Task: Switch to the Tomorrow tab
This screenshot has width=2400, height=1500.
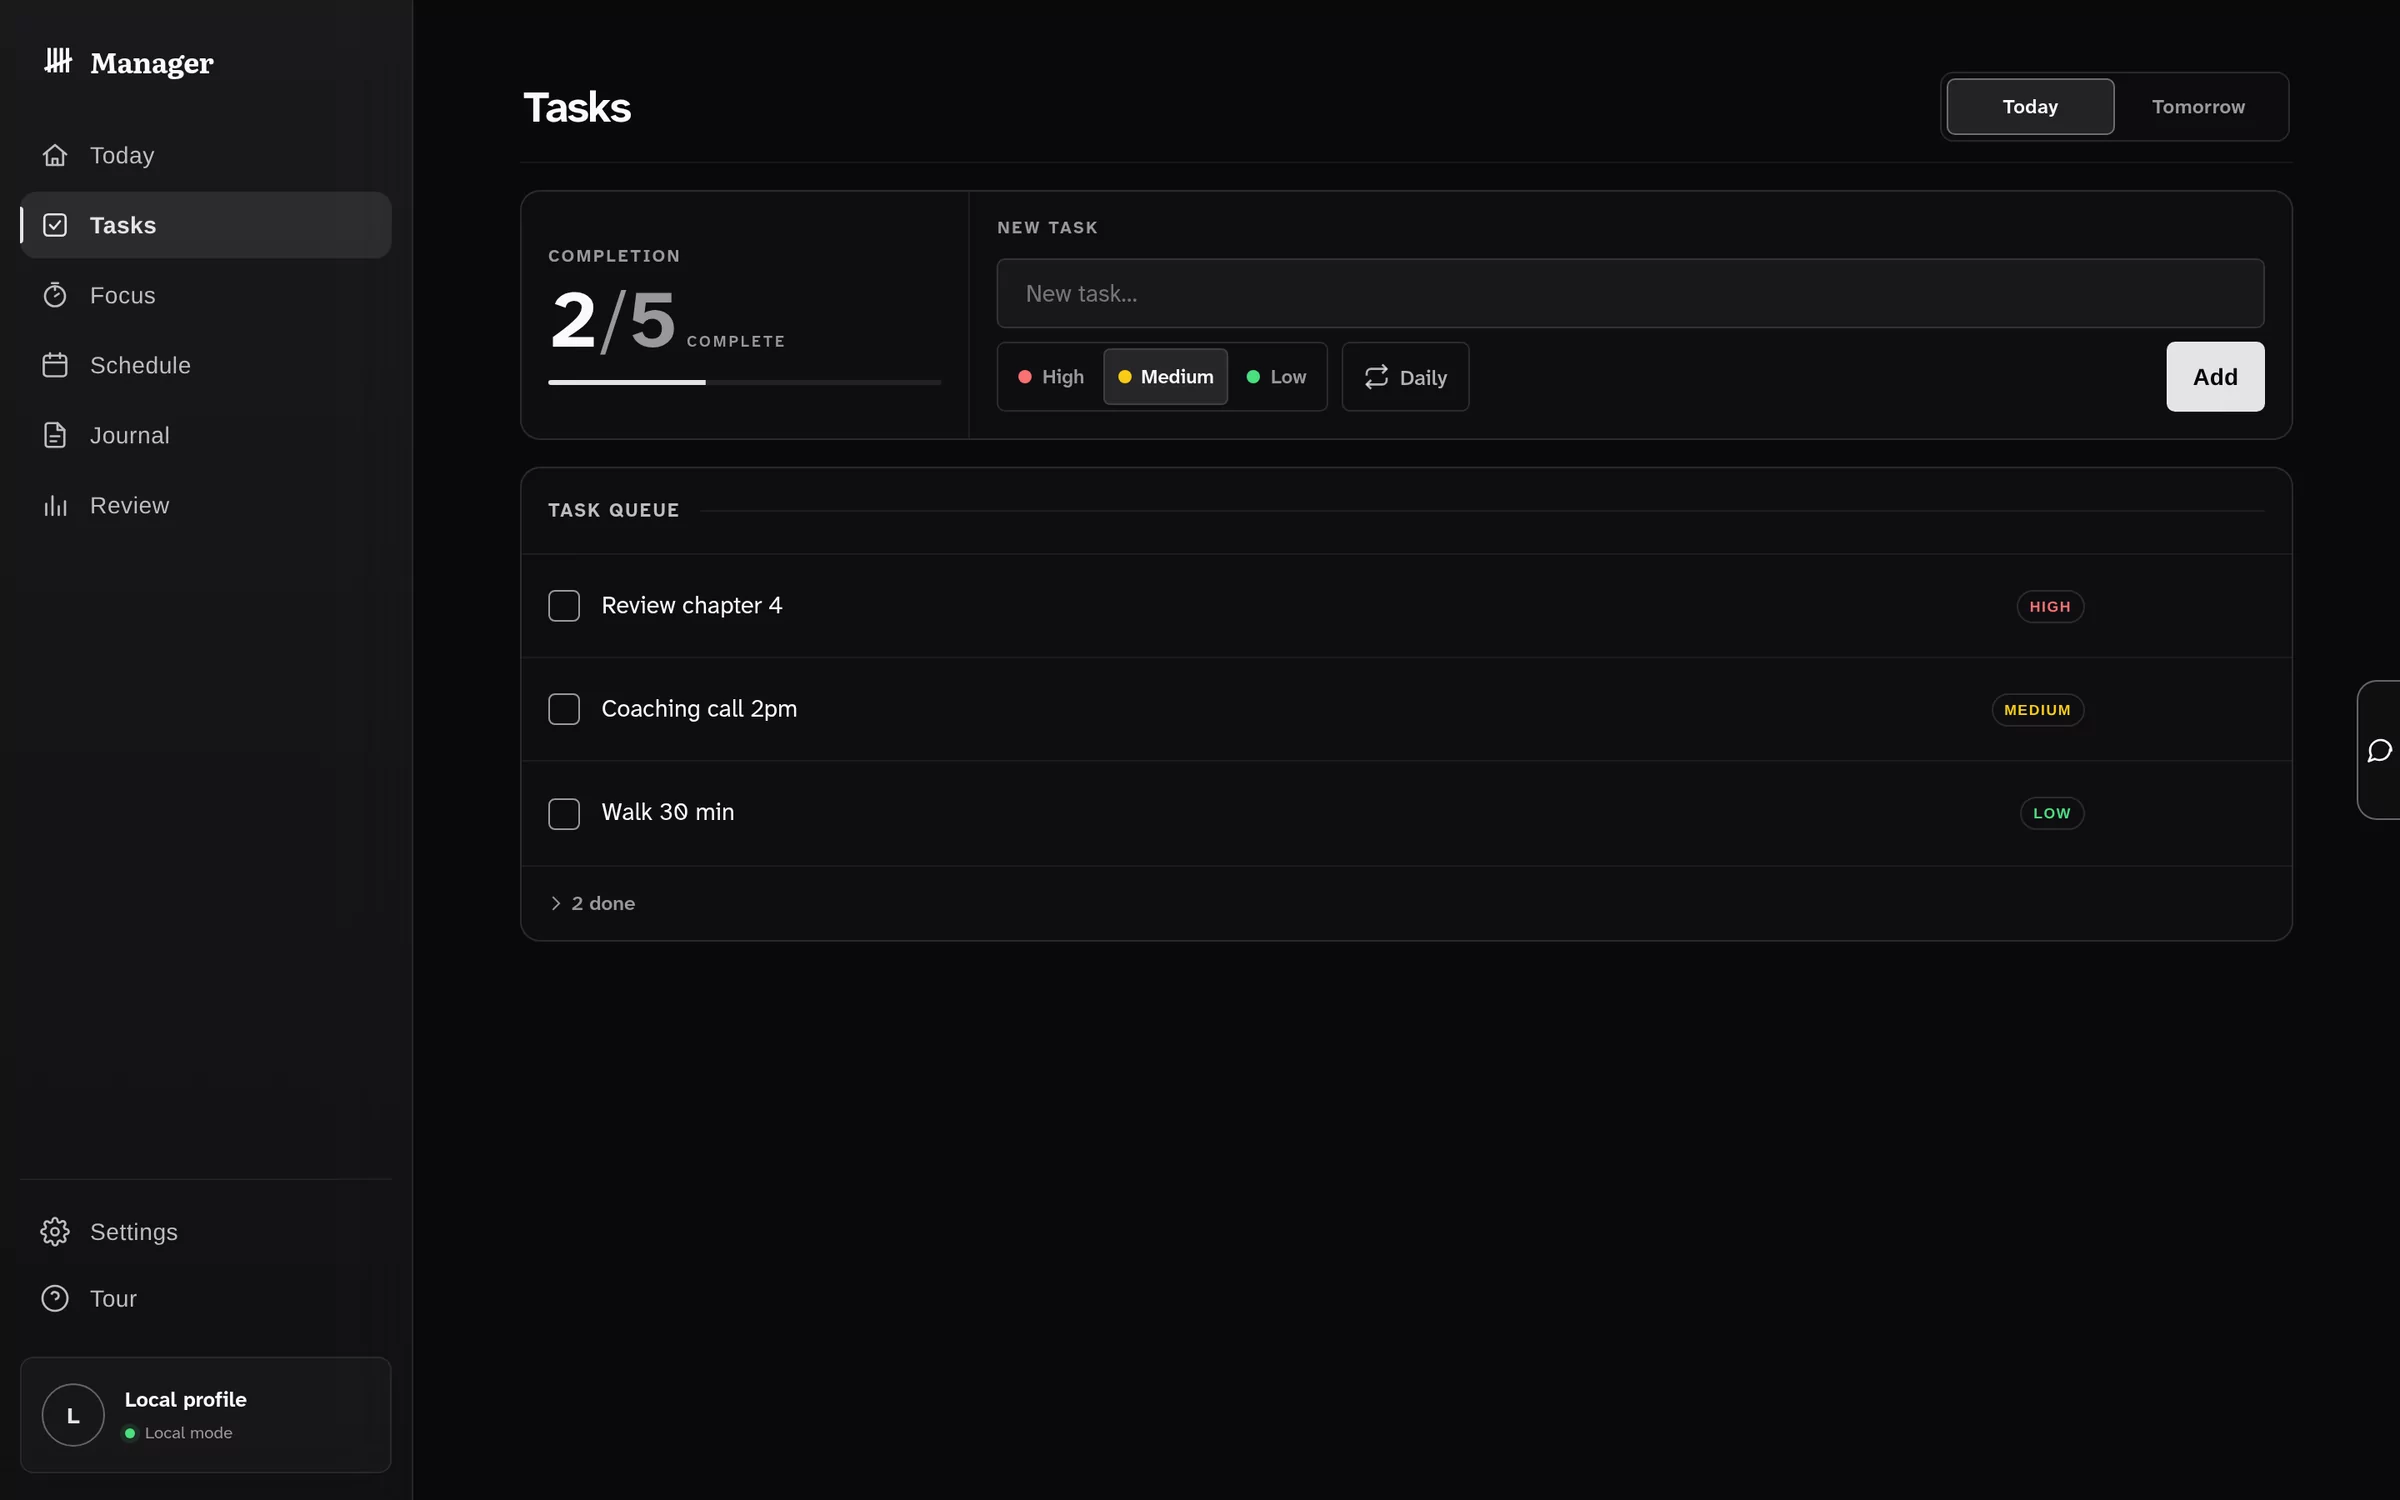Action: (2198, 107)
